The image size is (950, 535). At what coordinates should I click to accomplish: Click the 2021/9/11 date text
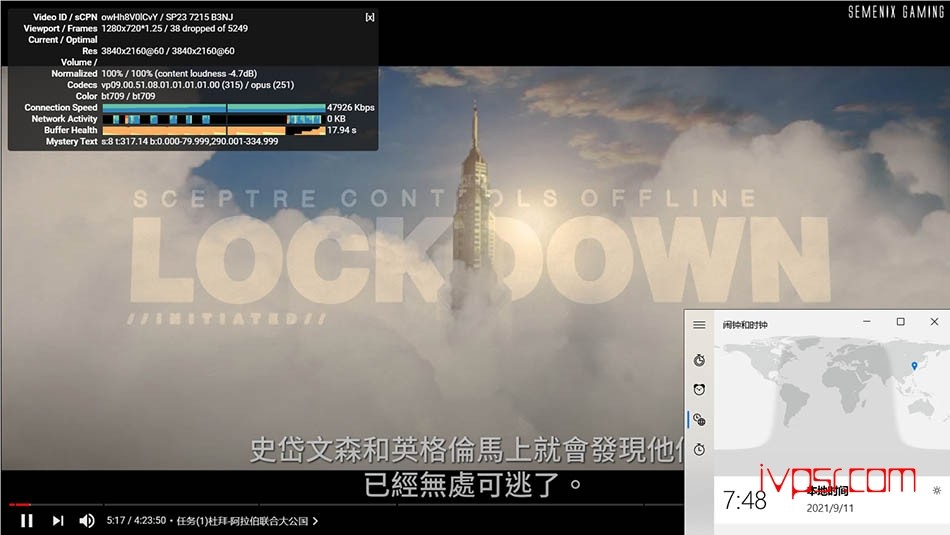click(829, 508)
